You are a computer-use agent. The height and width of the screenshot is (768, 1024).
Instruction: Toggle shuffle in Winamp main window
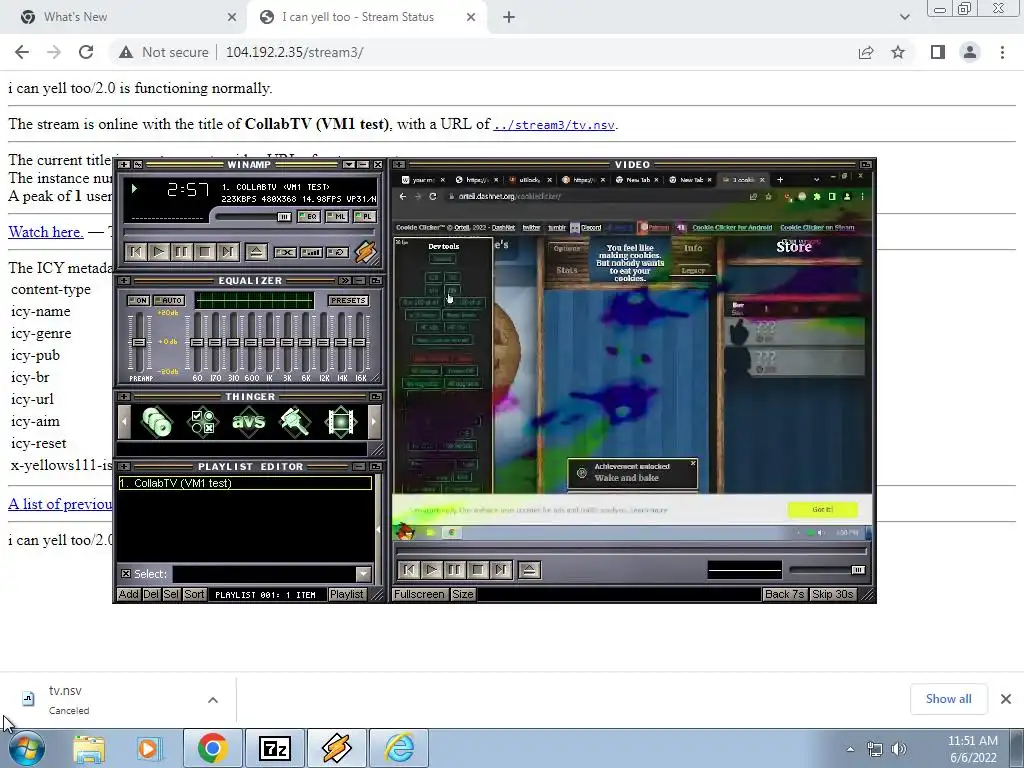pyautogui.click(x=285, y=252)
